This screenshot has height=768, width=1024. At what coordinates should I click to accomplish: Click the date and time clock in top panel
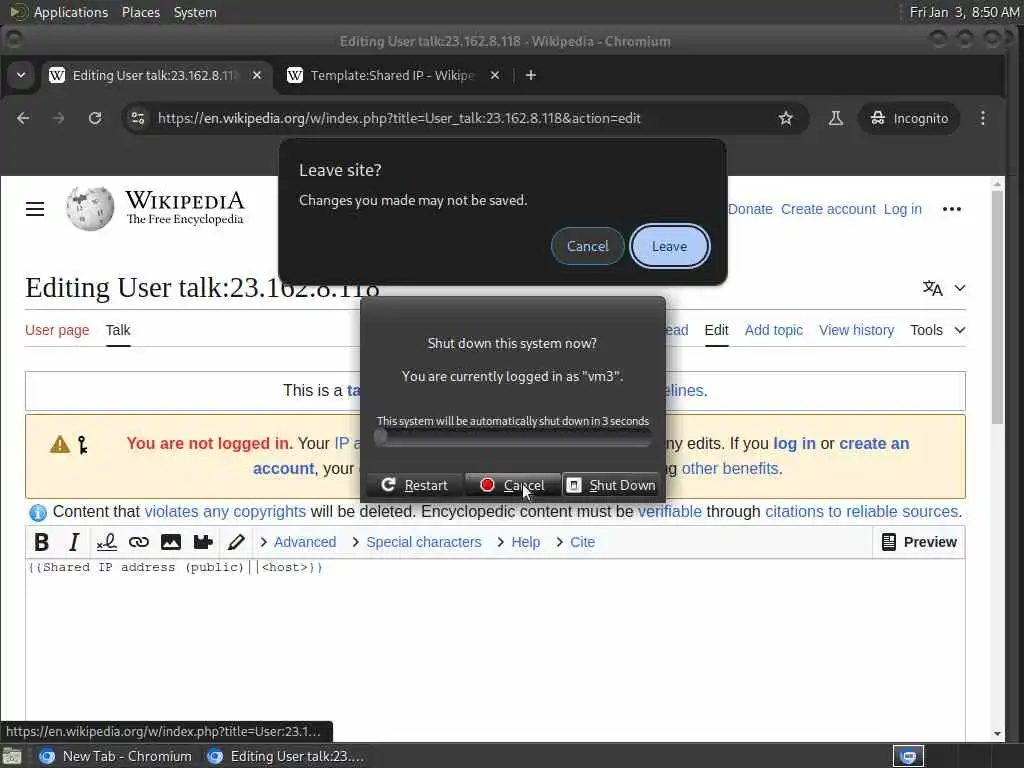pyautogui.click(x=964, y=12)
